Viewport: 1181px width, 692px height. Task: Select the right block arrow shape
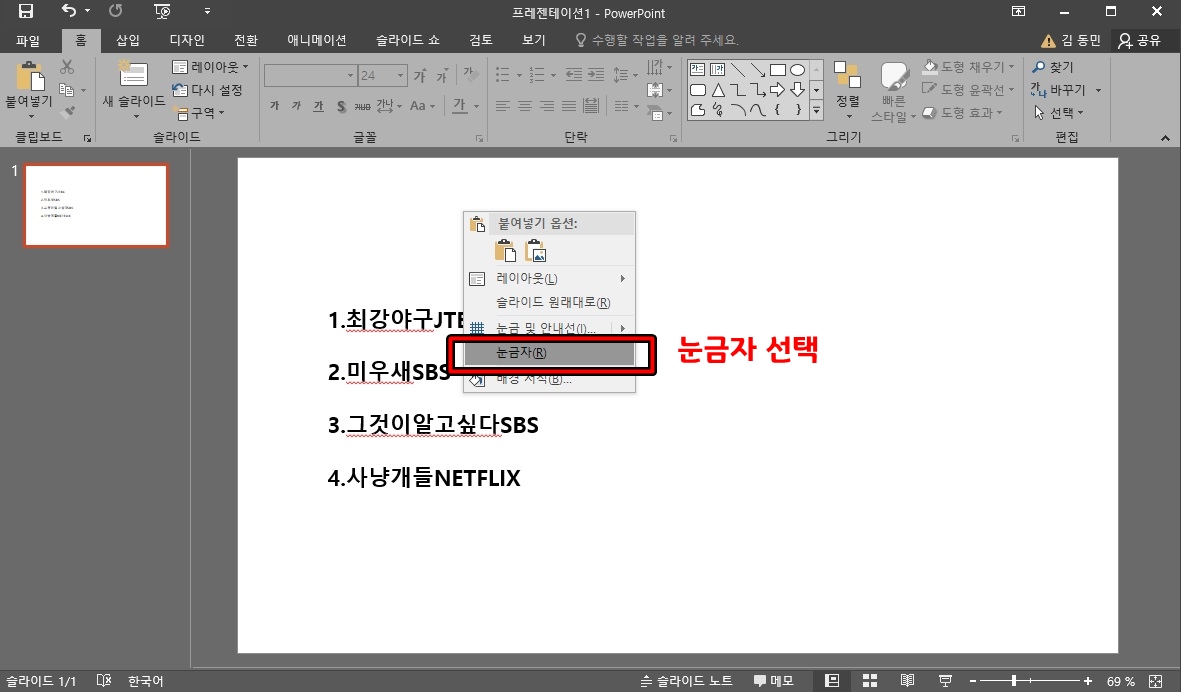[x=777, y=90]
